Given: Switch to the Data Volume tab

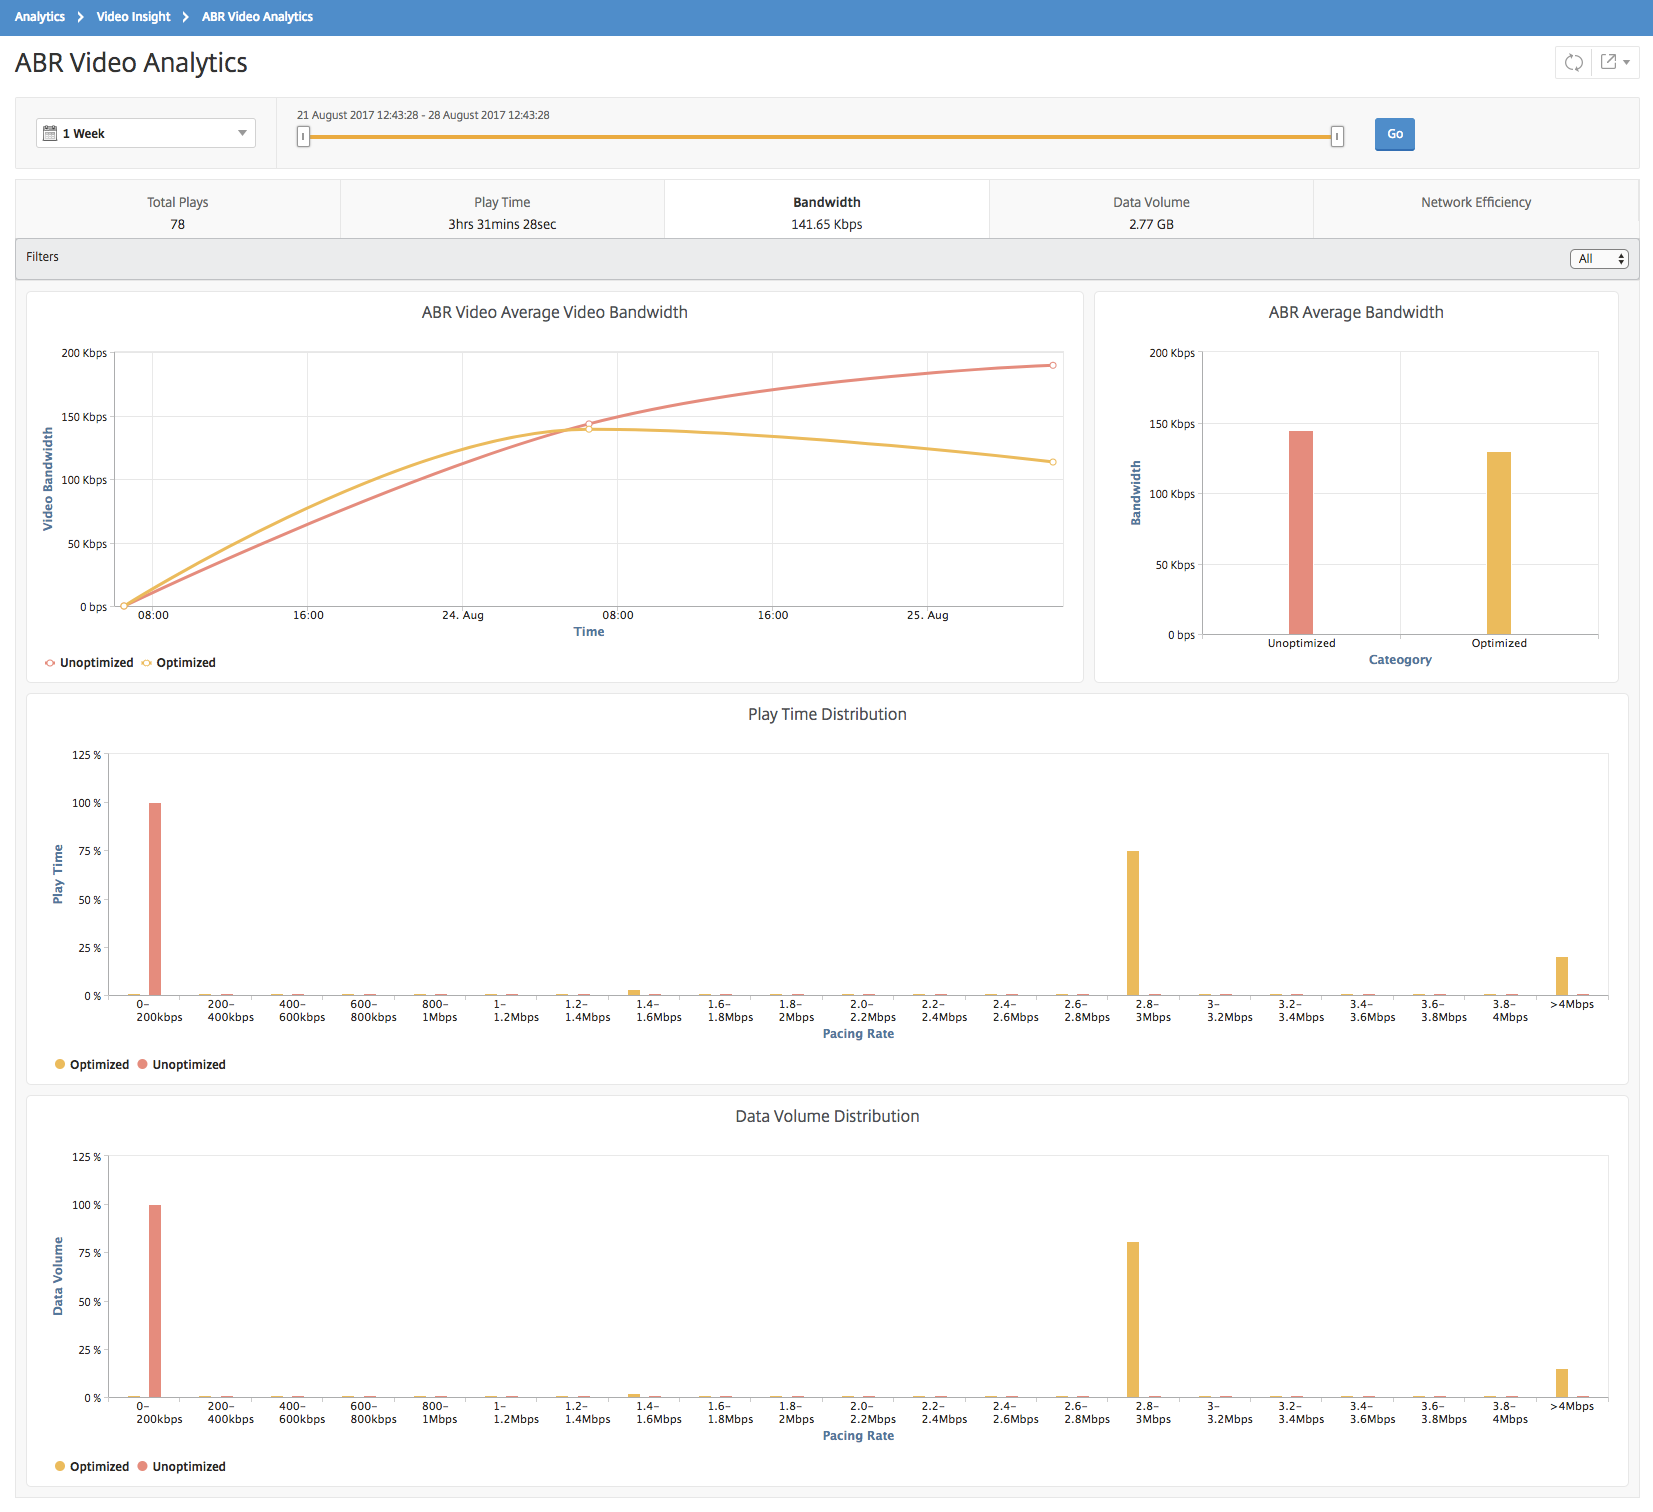Looking at the screenshot, I should coord(1151,212).
